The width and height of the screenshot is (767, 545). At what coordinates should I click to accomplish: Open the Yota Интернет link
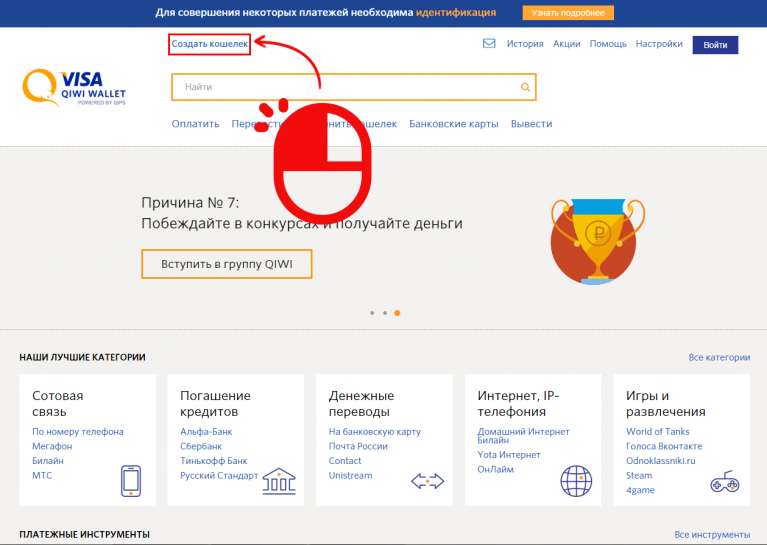pyautogui.click(x=509, y=455)
